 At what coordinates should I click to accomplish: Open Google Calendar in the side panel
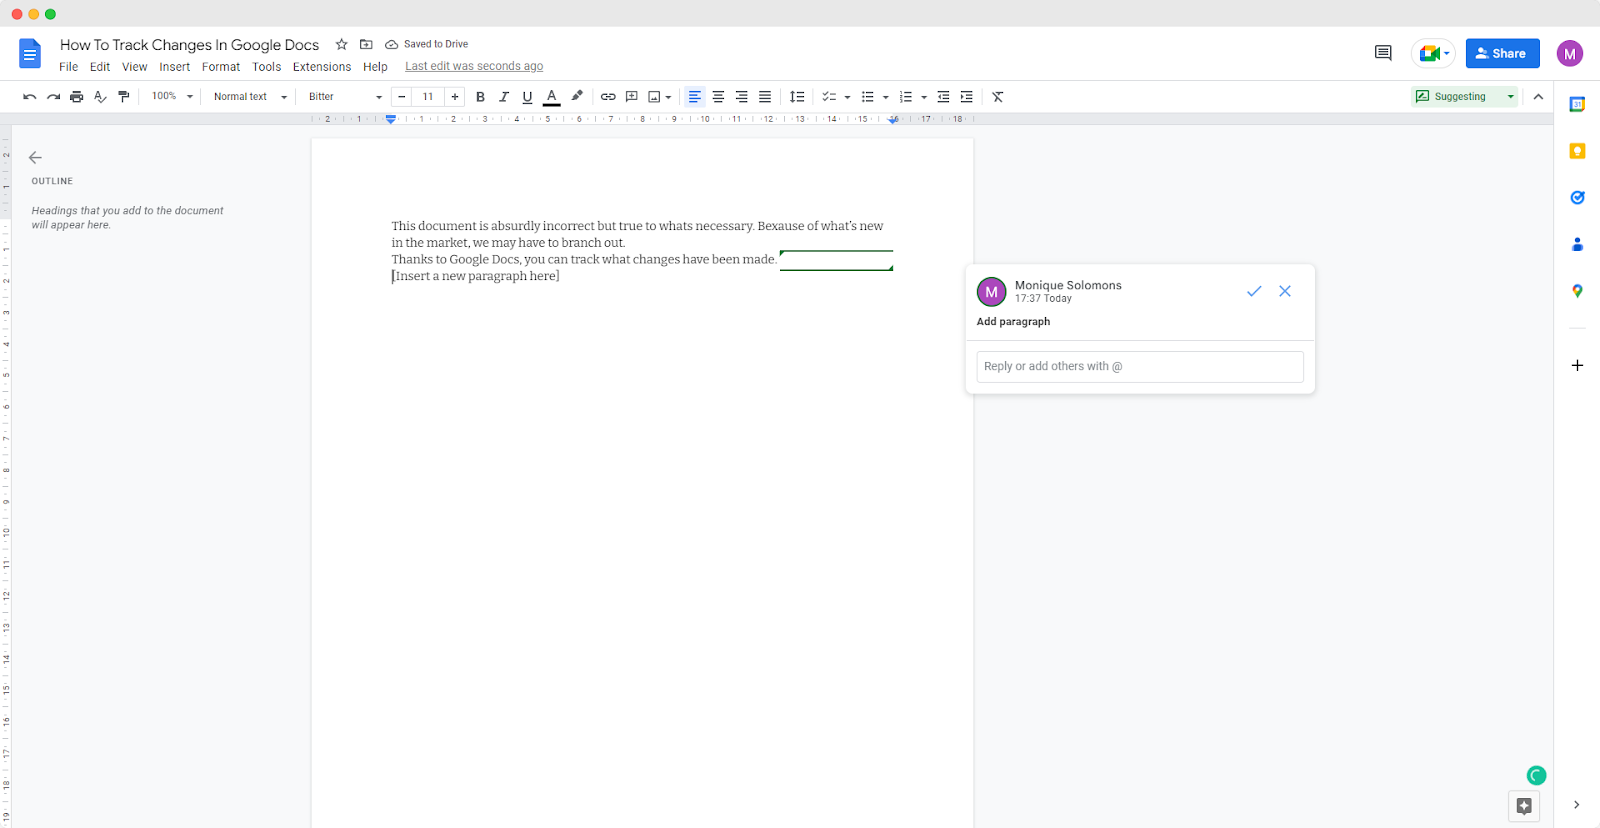coord(1577,104)
